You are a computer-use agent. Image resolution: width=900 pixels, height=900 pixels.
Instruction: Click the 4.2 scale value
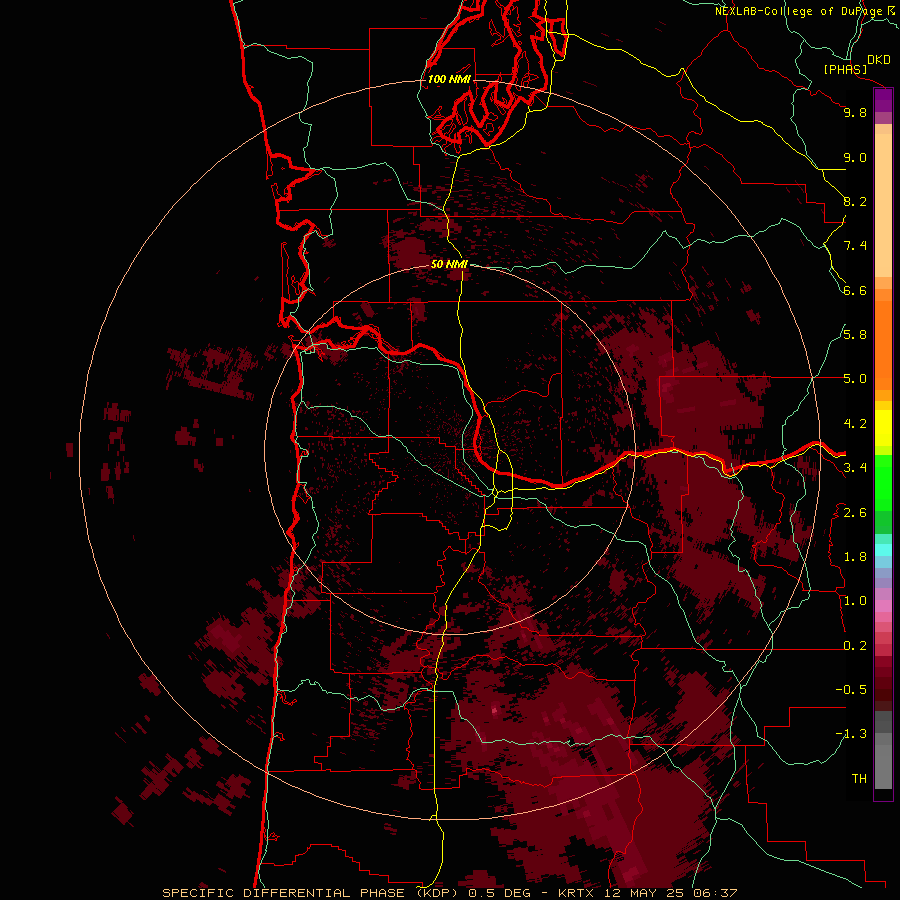[855, 424]
